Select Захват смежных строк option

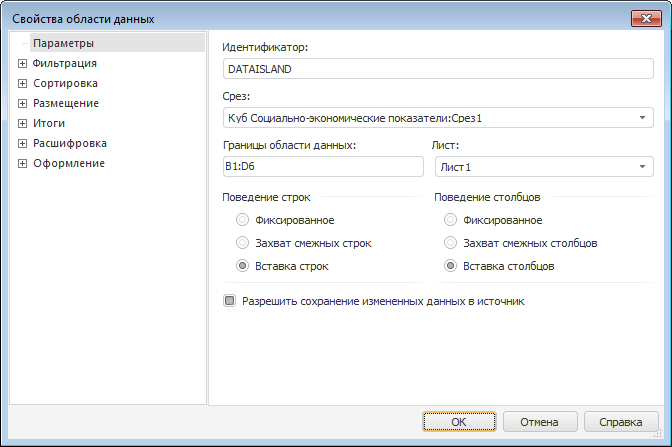[242, 243]
